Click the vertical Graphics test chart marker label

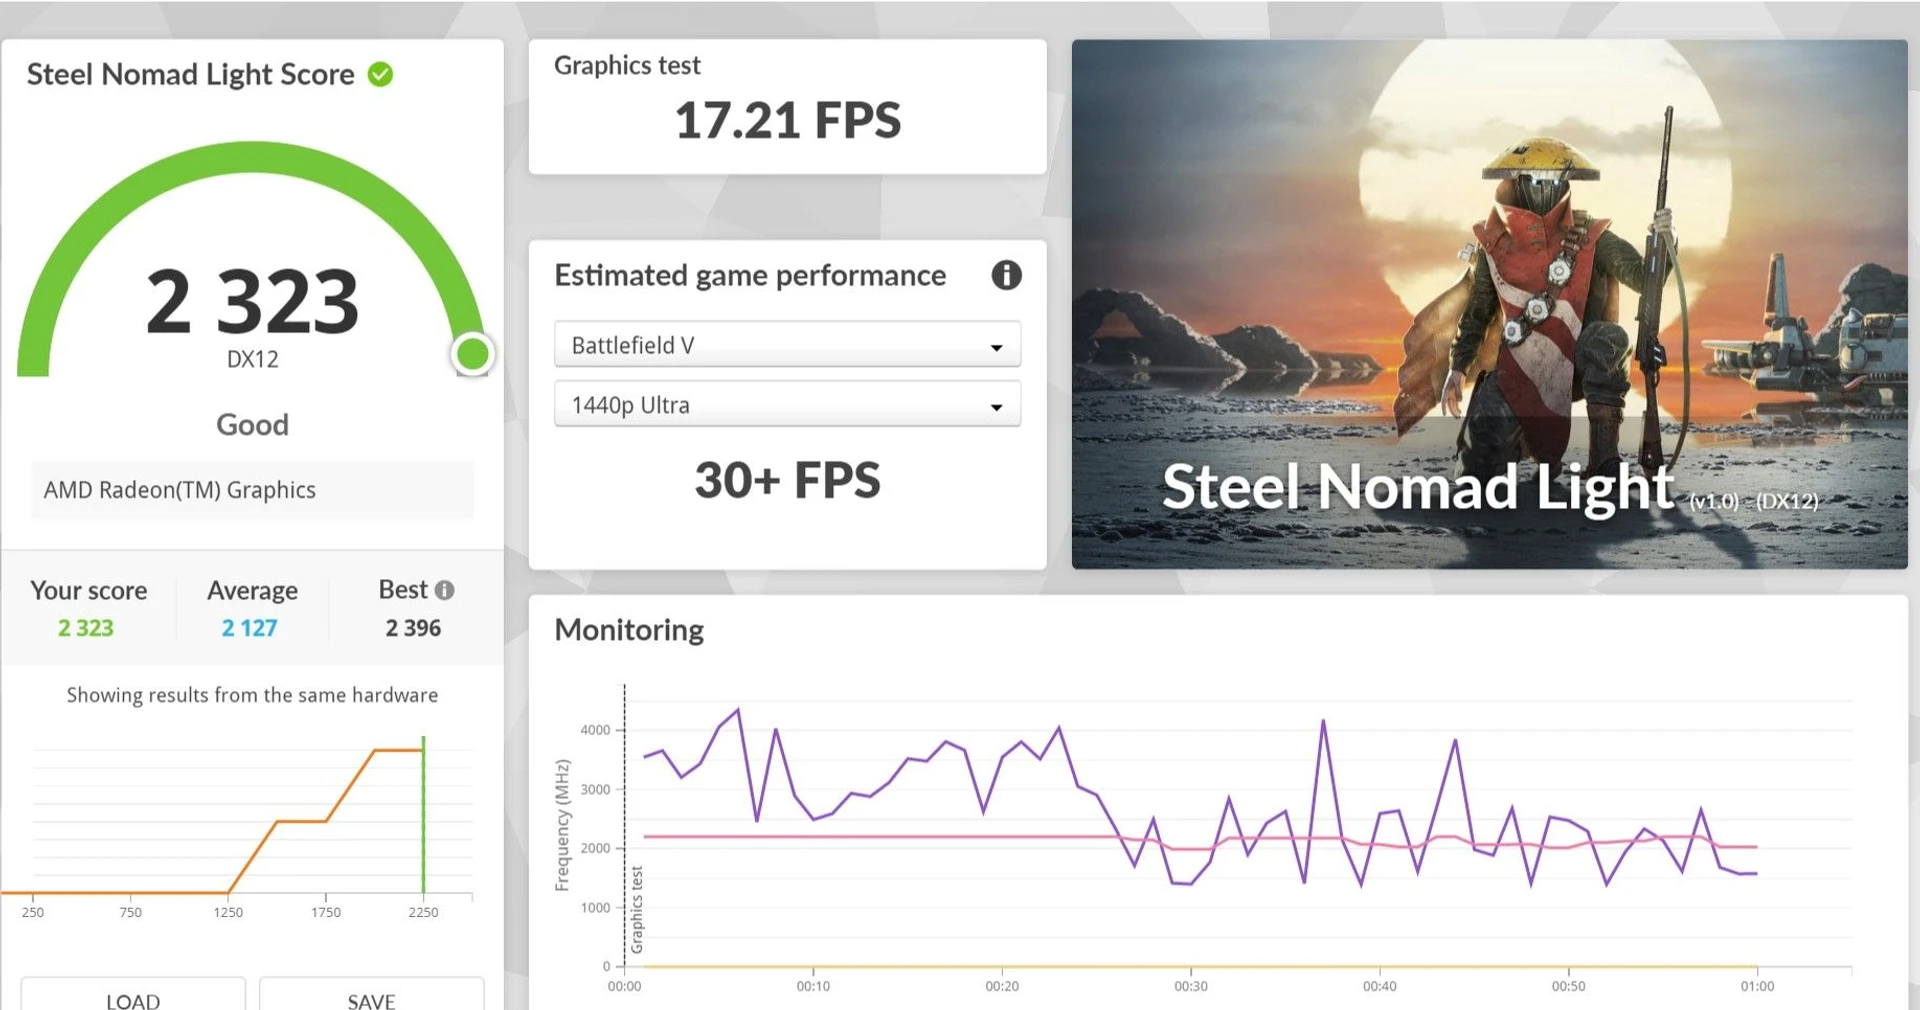pos(637,910)
